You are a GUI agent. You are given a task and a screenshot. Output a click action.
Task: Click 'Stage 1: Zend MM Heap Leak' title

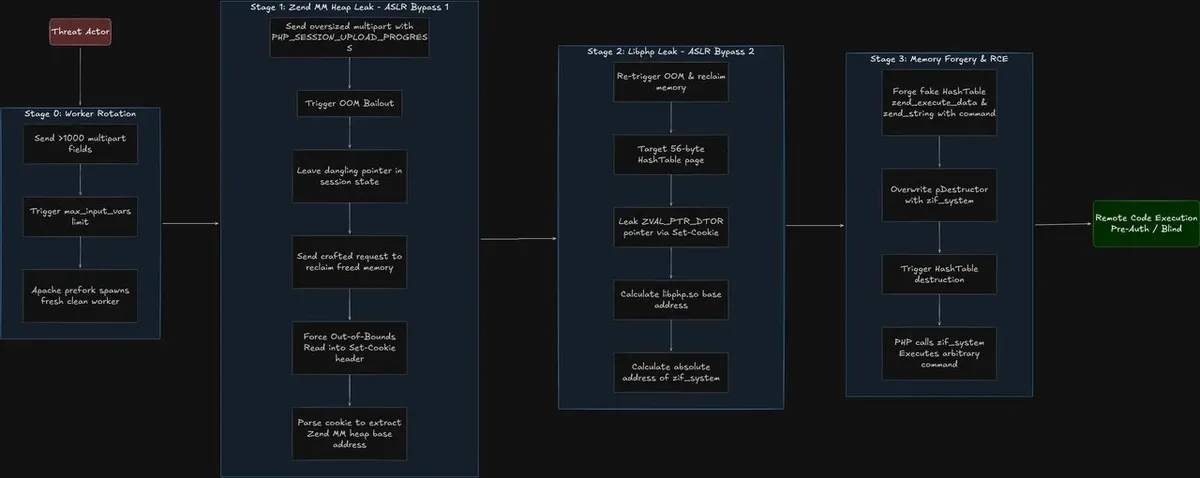click(349, 7)
